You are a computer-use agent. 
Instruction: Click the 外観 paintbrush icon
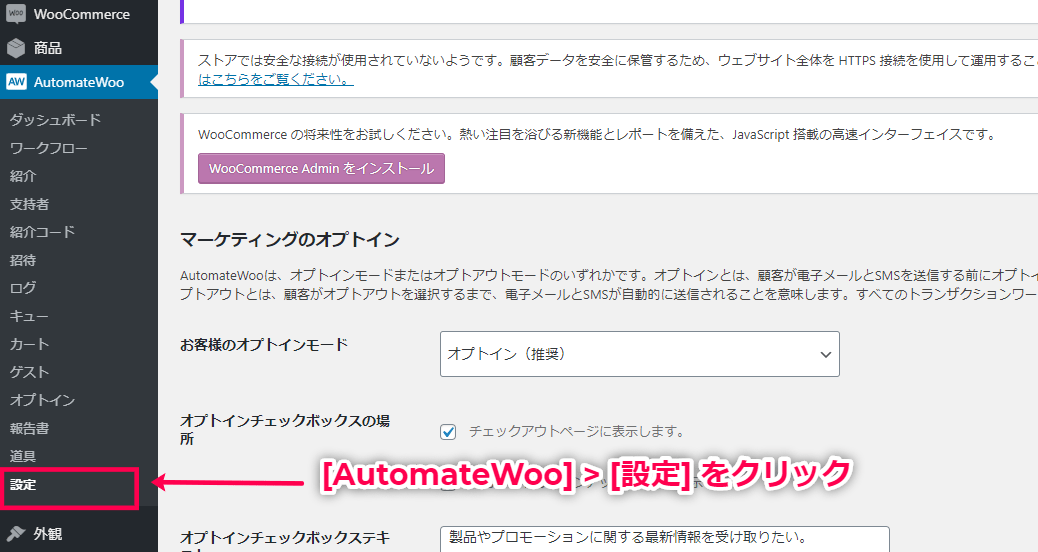tap(16, 533)
